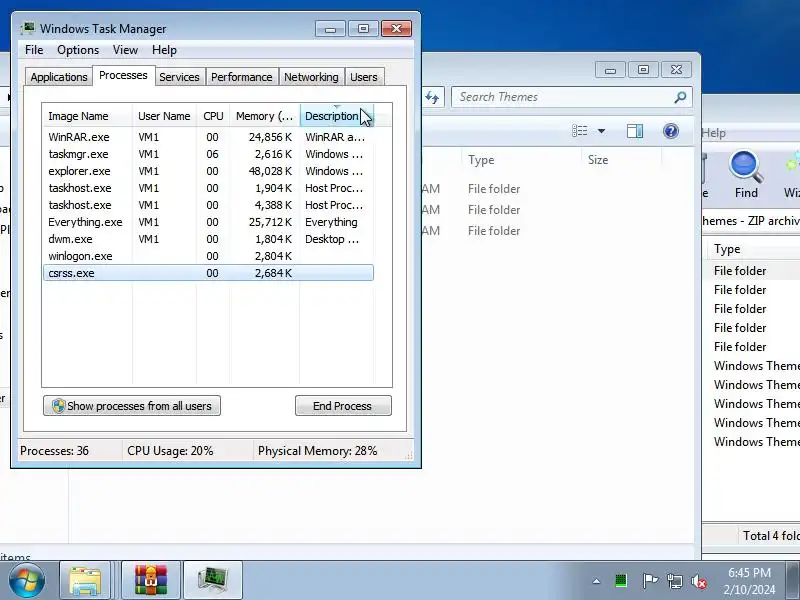Image resolution: width=800 pixels, height=600 pixels.
Task: Open the Explorer window Help icon
Action: pyautogui.click(x=671, y=131)
